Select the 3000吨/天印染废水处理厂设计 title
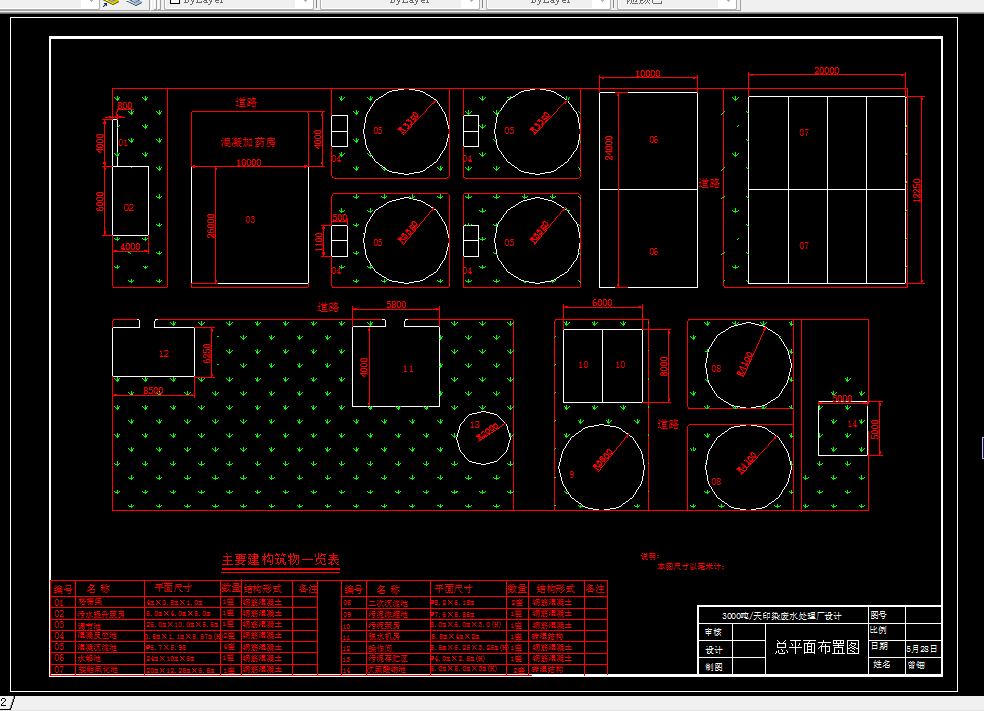Viewport: 984px width, 711px height. point(781,616)
